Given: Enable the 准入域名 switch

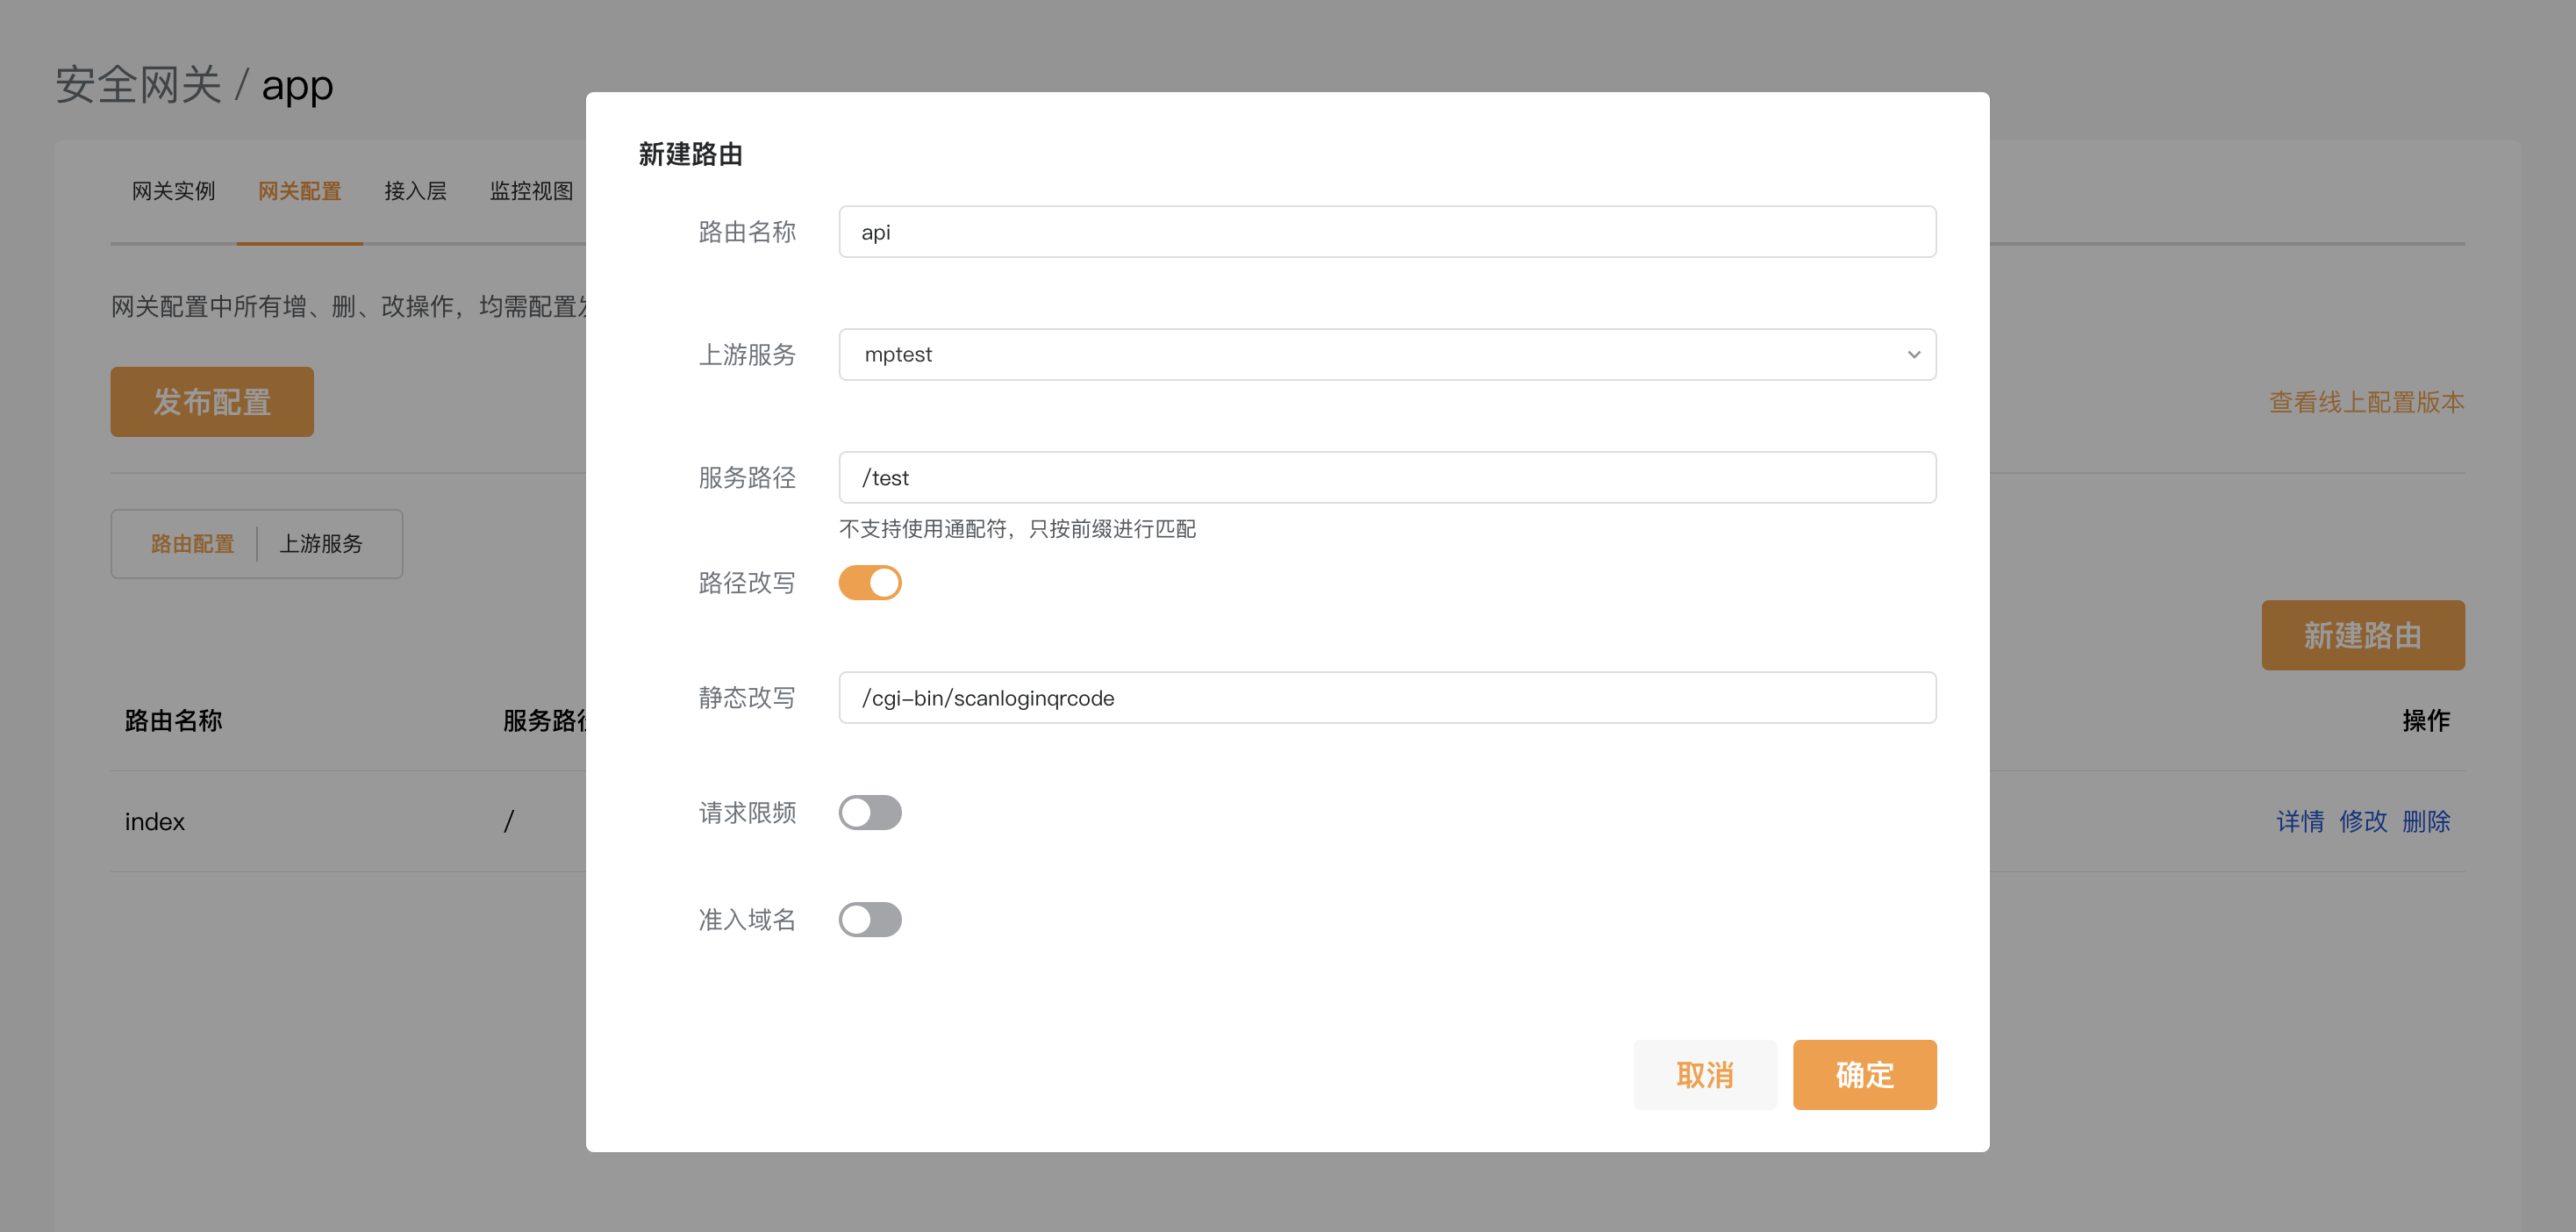Looking at the screenshot, I should (x=869, y=920).
